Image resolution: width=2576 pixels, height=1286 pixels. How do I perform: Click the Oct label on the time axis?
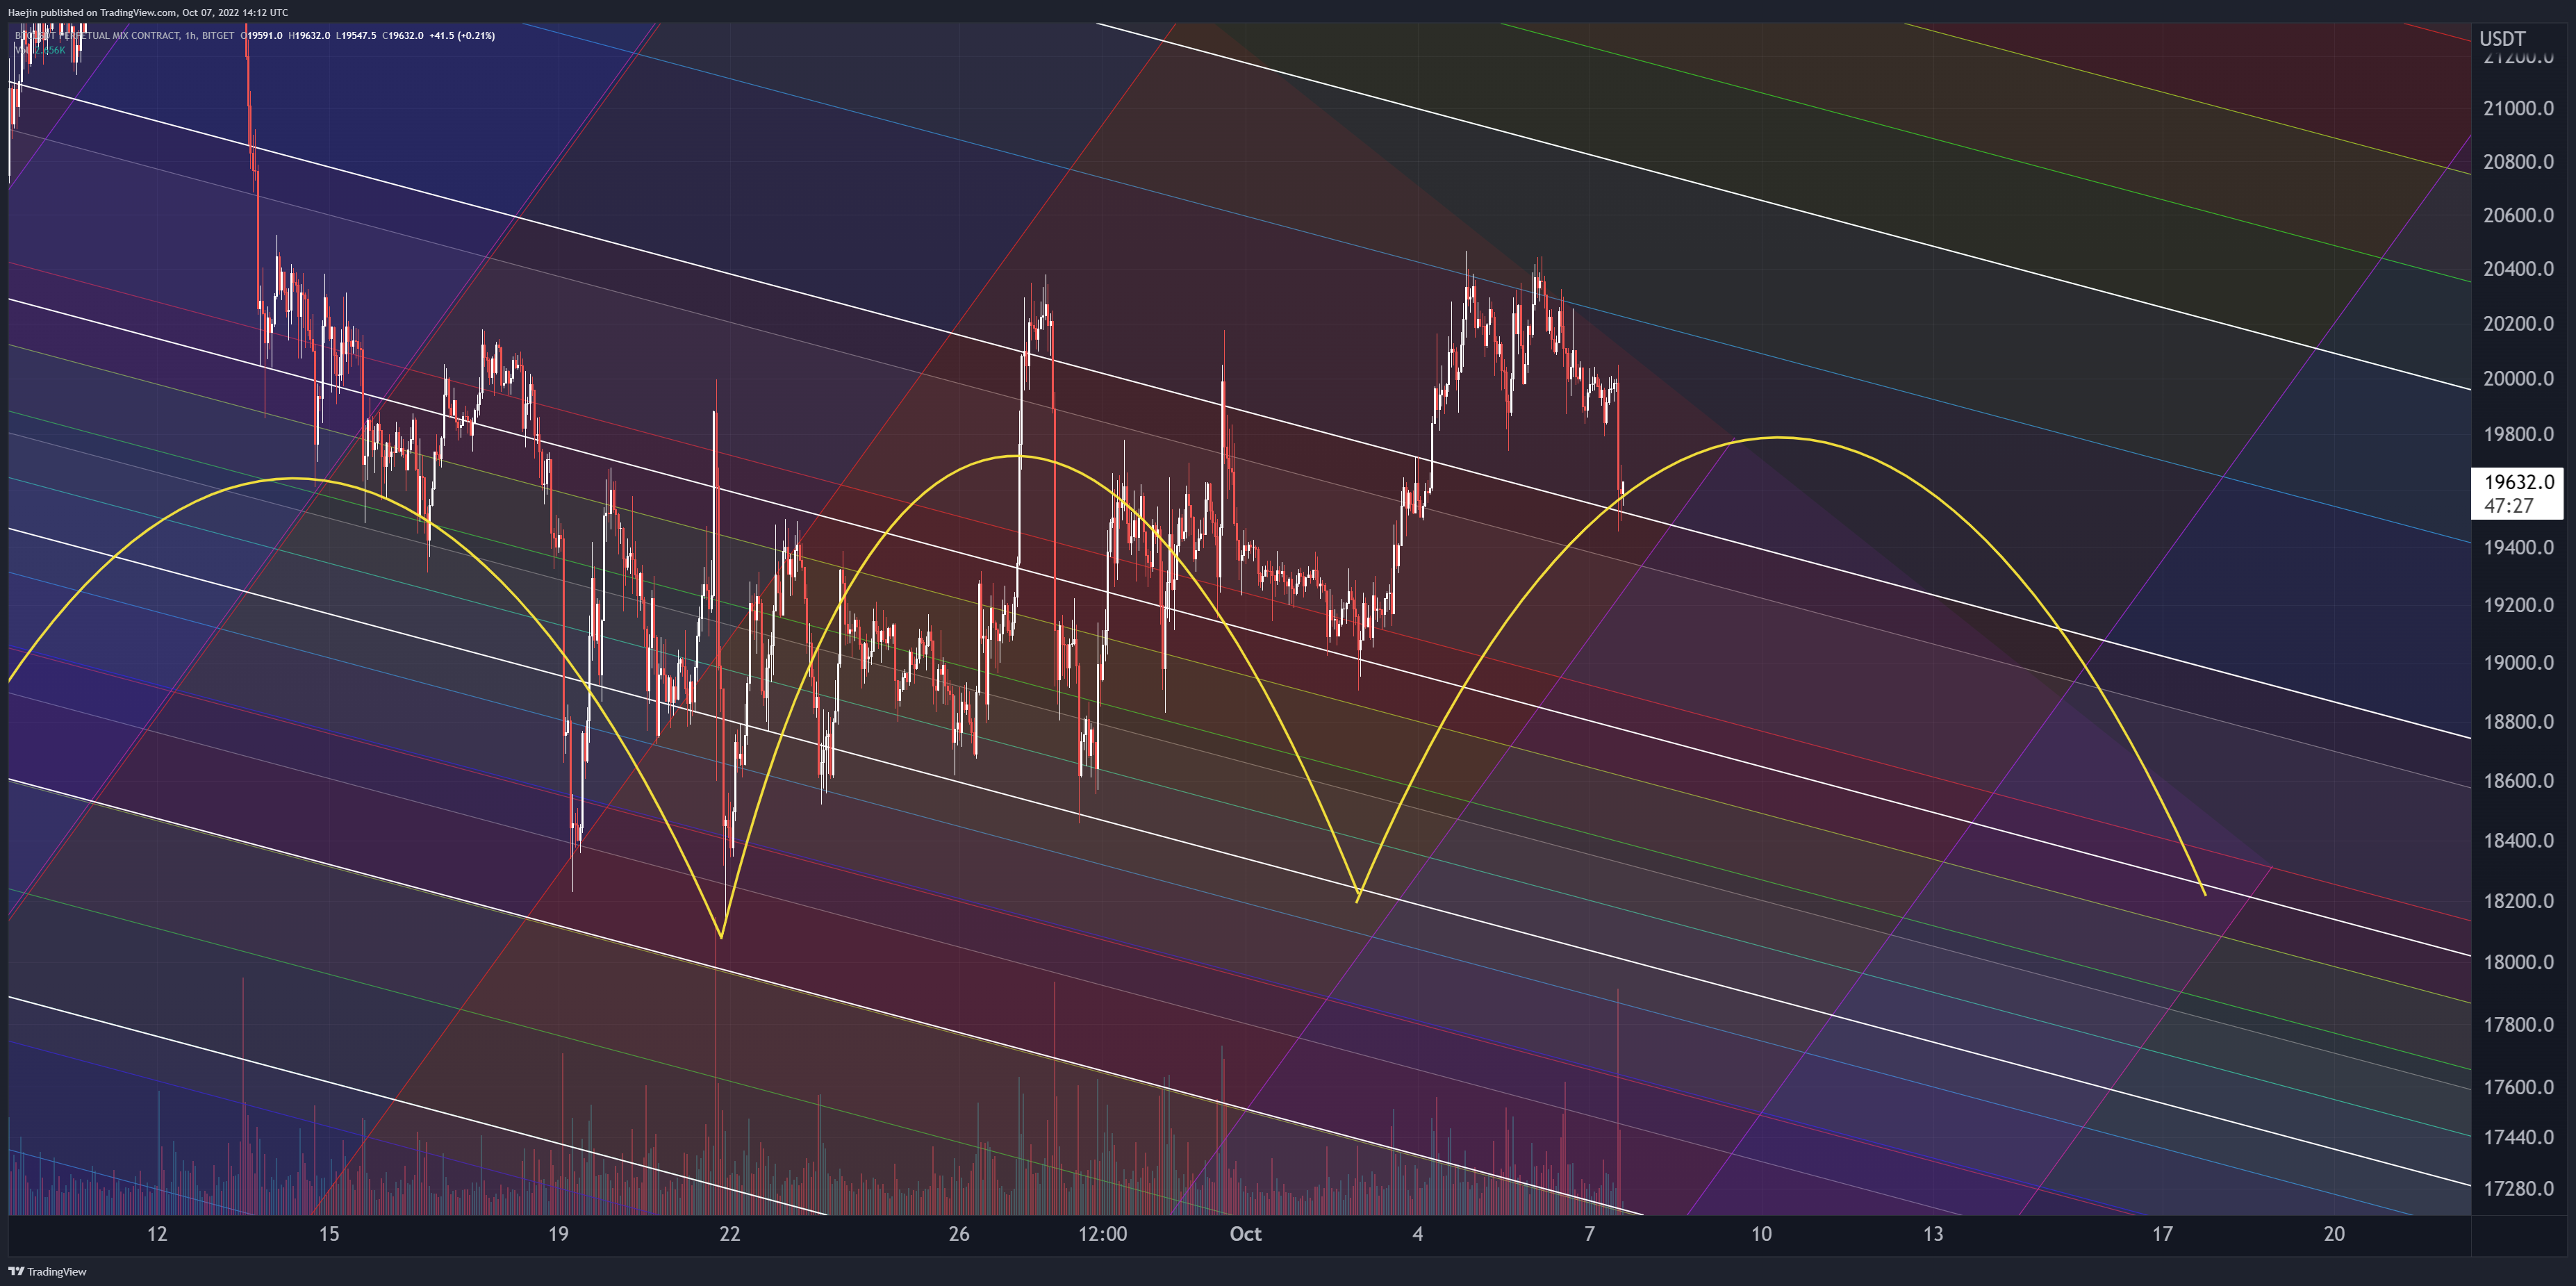click(x=1245, y=1234)
